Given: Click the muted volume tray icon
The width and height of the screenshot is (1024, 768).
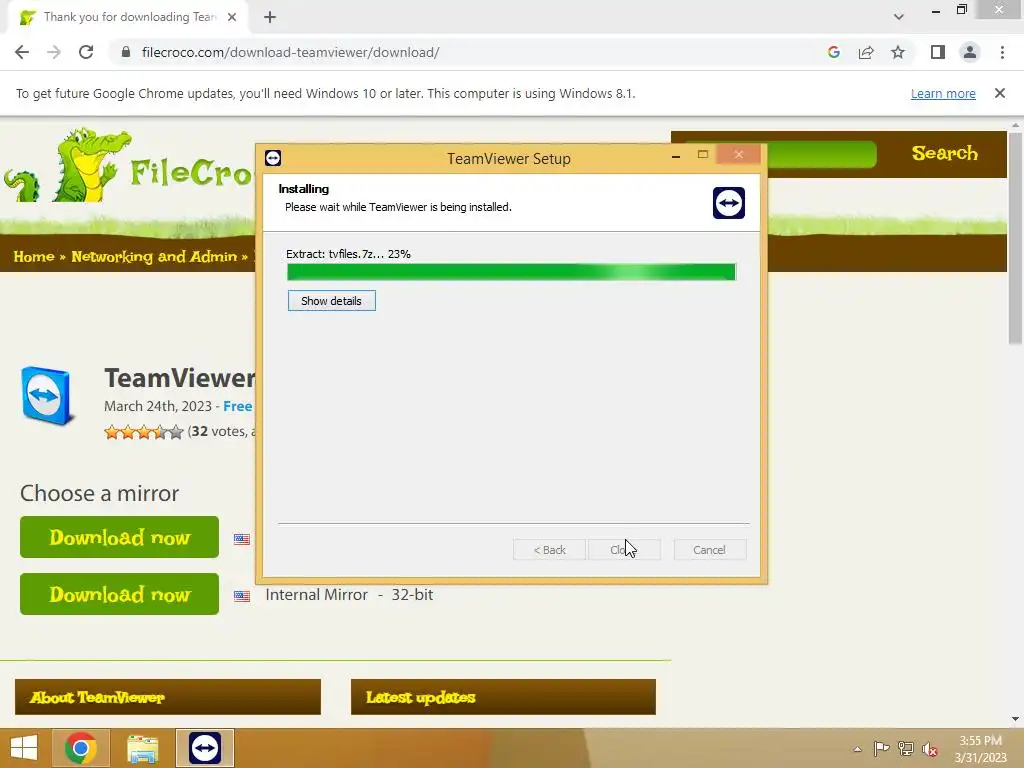Looking at the screenshot, I should tap(929, 749).
